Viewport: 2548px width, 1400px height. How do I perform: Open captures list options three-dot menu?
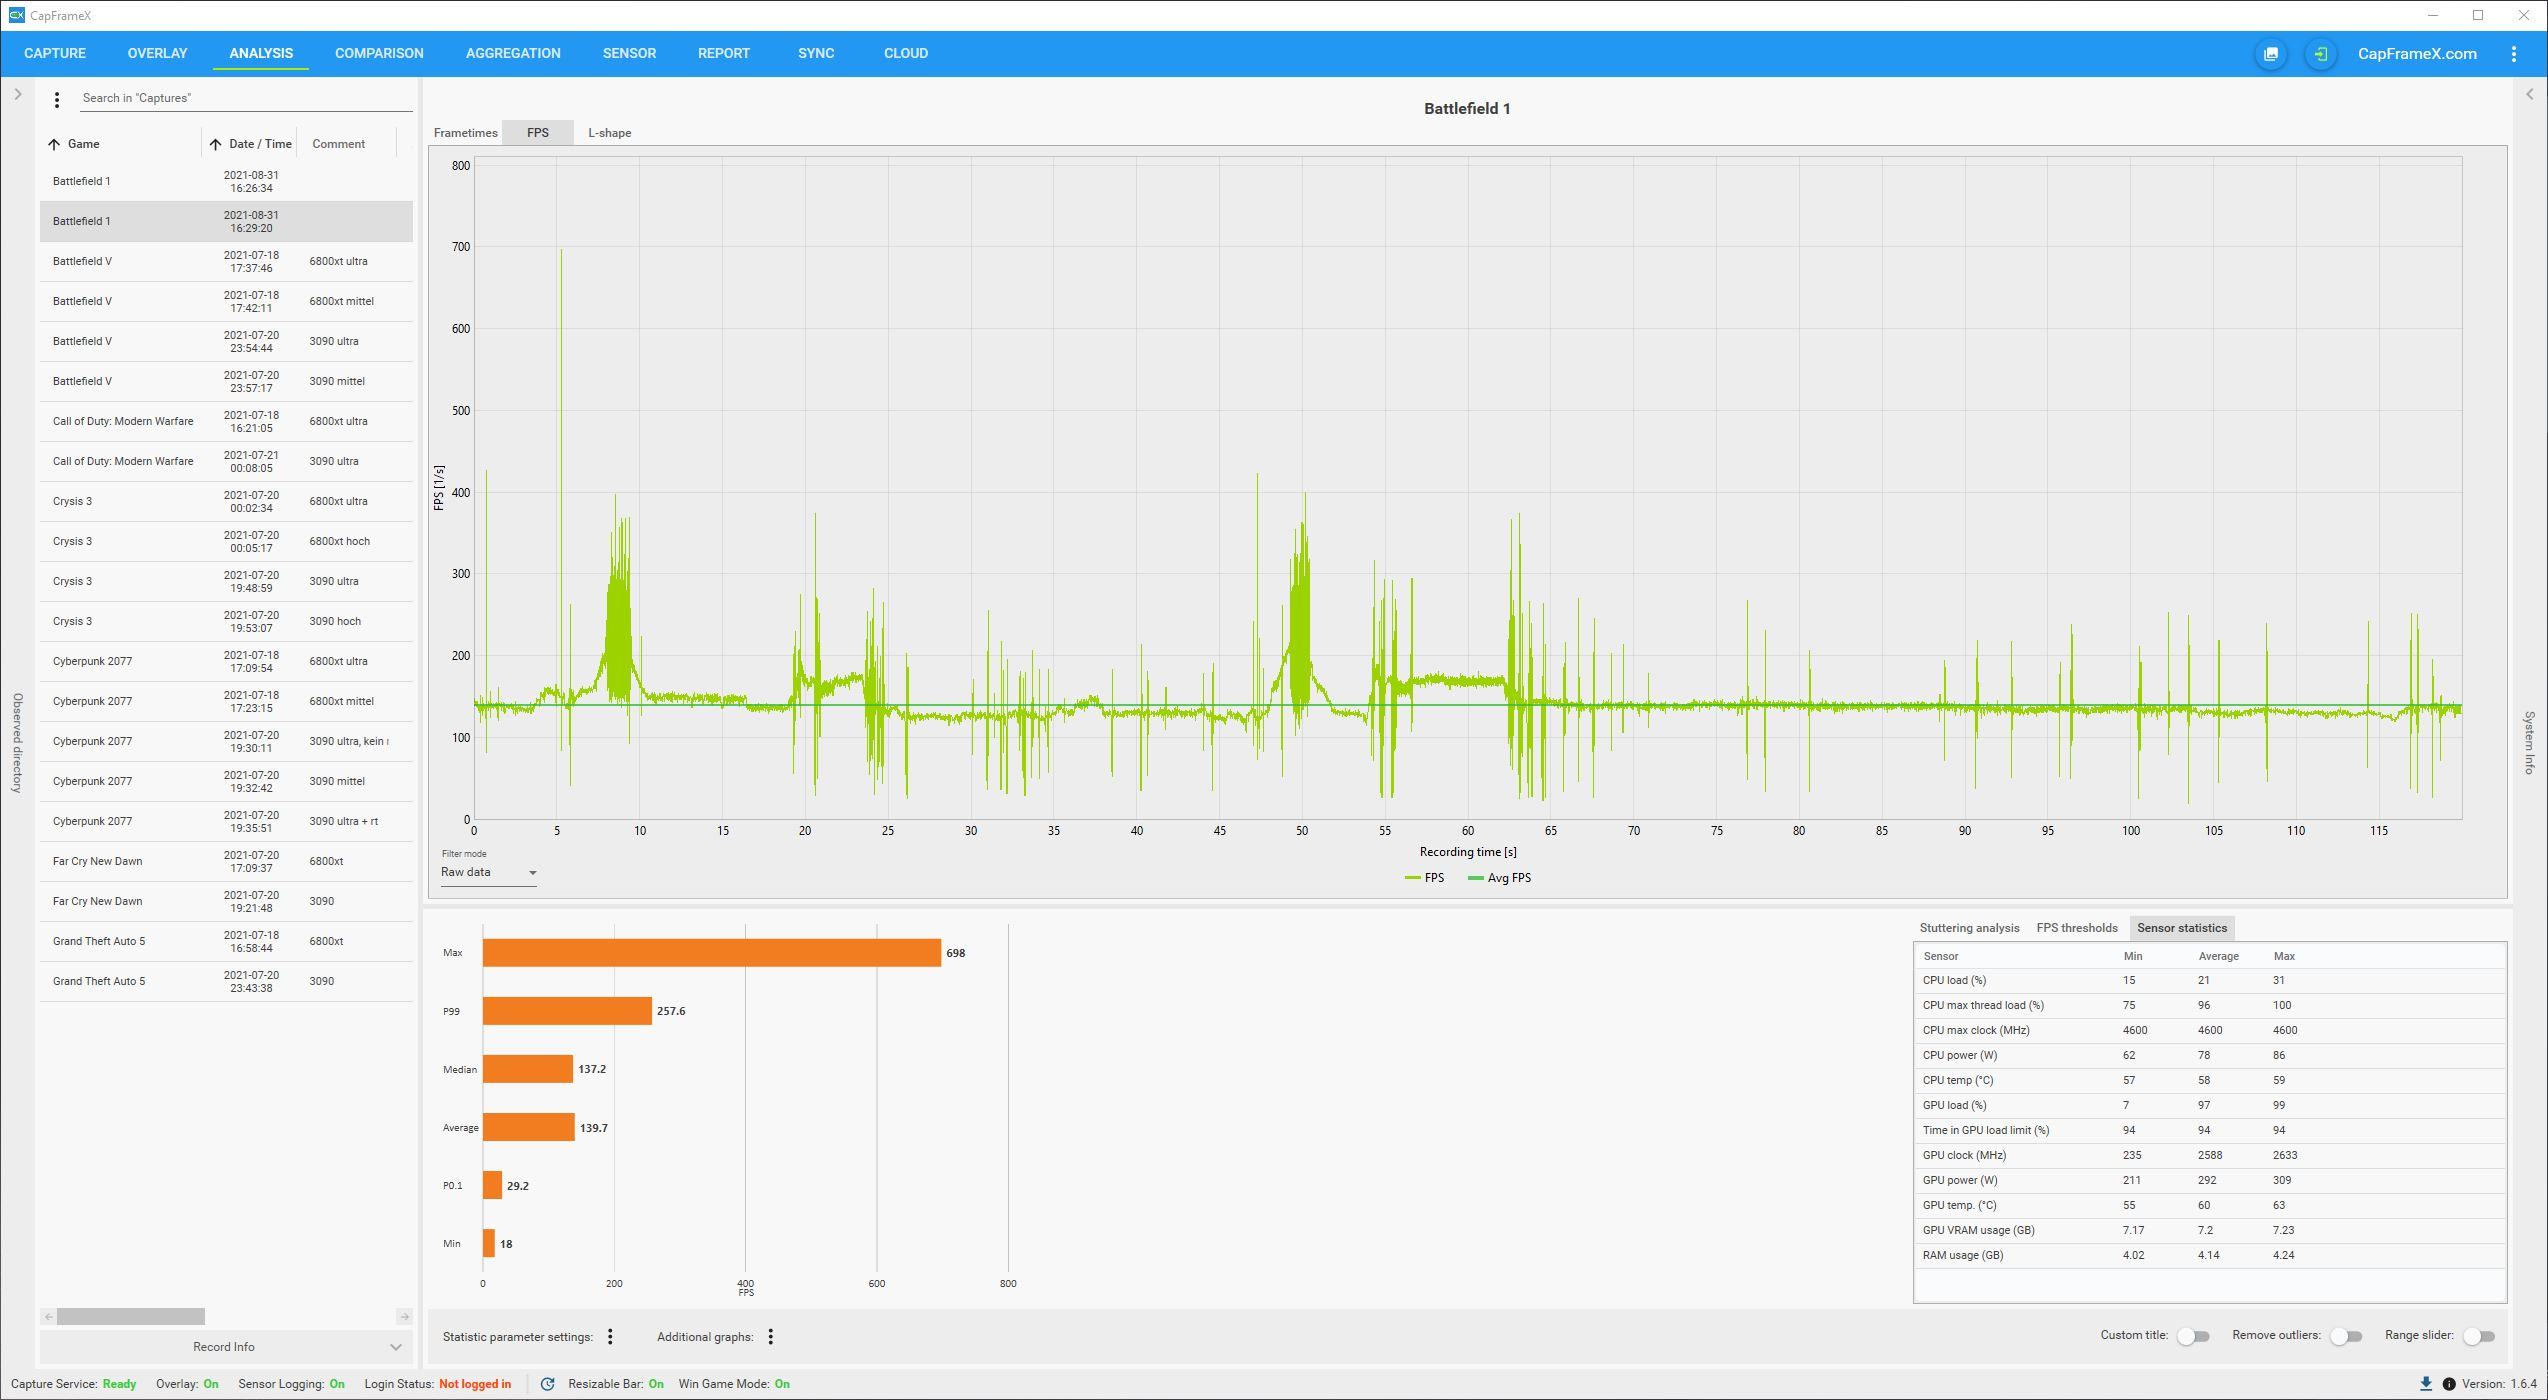point(57,99)
